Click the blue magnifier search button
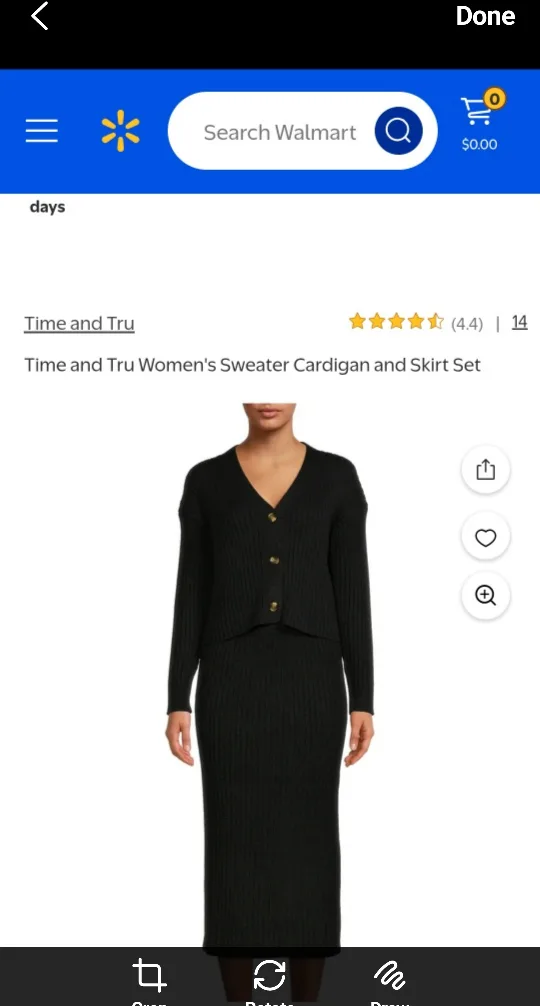Screen dimensions: 540x1006 (x=398, y=131)
